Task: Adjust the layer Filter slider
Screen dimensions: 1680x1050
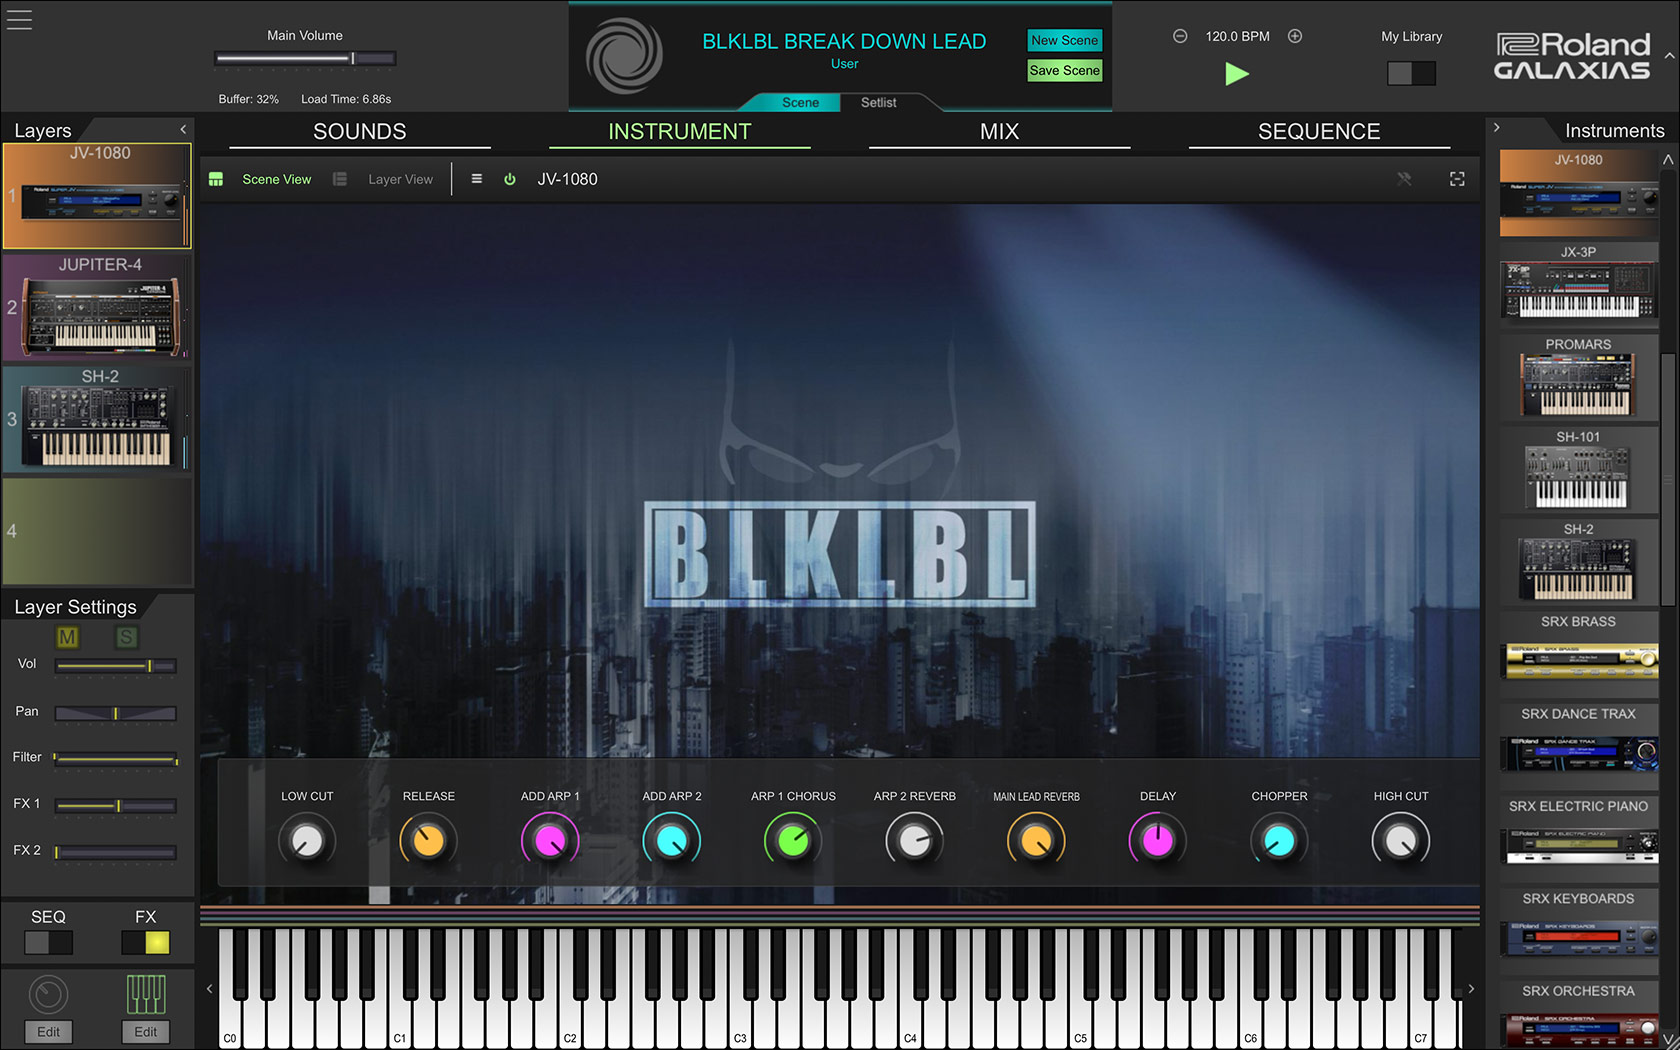Action: click(x=116, y=760)
